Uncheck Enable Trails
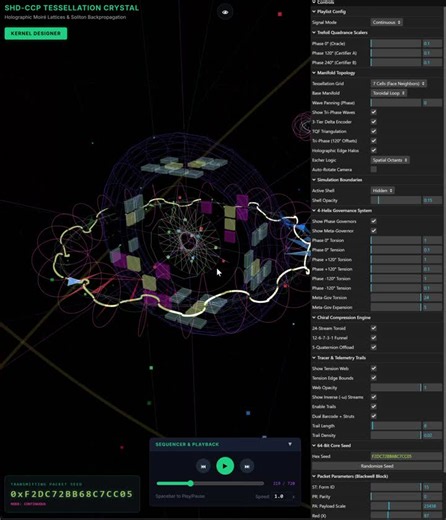Viewport: 446px width, 520px height. tap(374, 407)
